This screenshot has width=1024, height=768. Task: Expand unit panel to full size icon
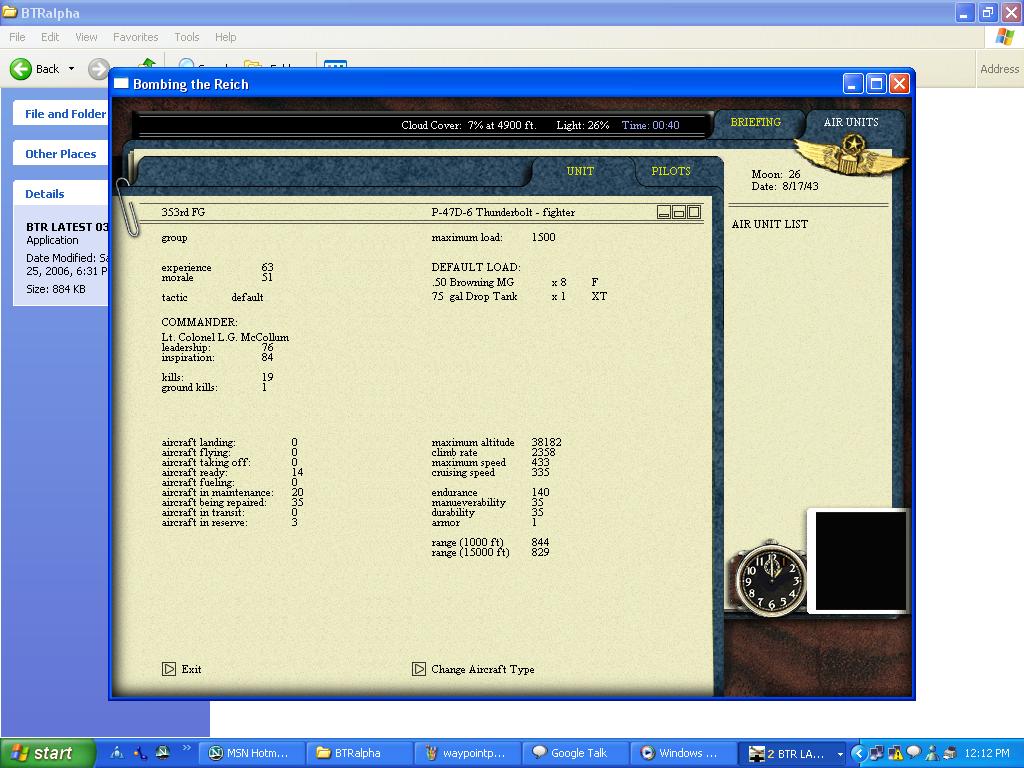pyautogui.click(x=694, y=212)
